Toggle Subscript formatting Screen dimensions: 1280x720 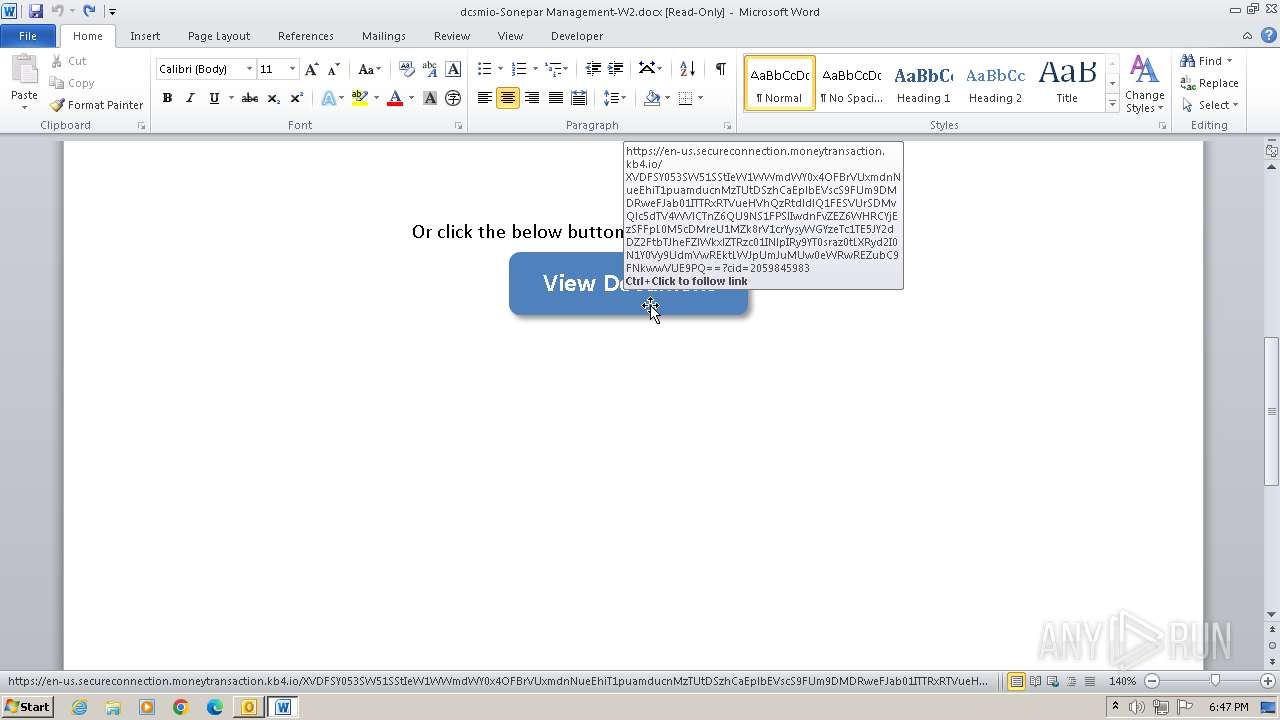point(273,98)
